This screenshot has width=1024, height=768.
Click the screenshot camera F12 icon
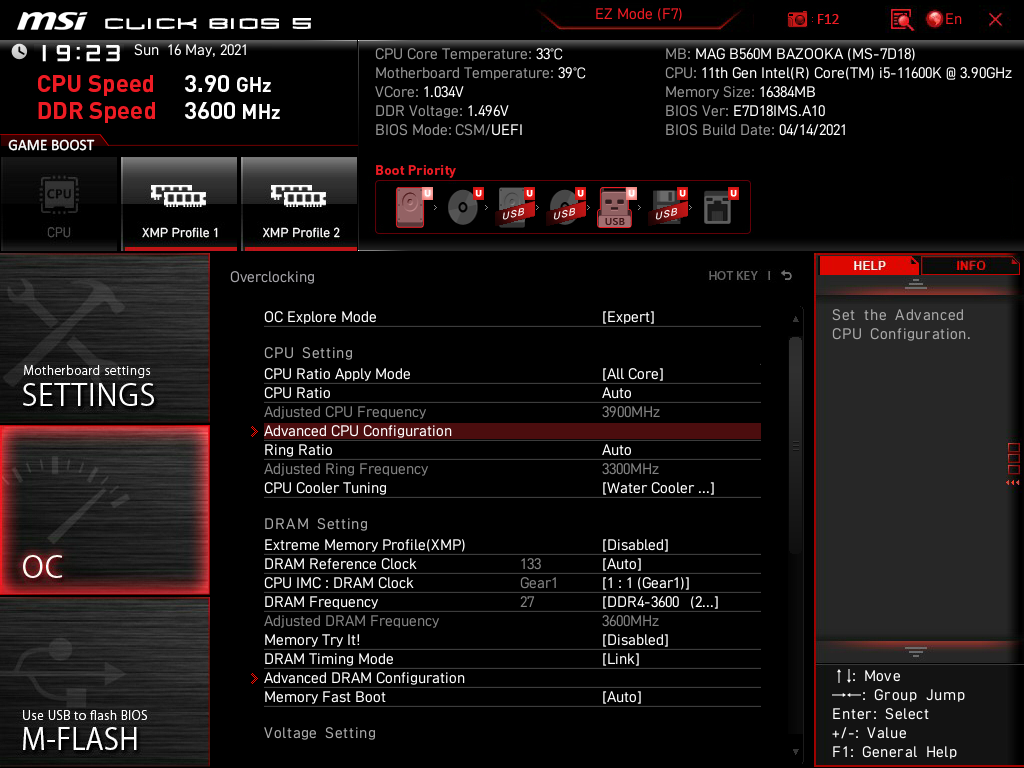(x=797, y=19)
